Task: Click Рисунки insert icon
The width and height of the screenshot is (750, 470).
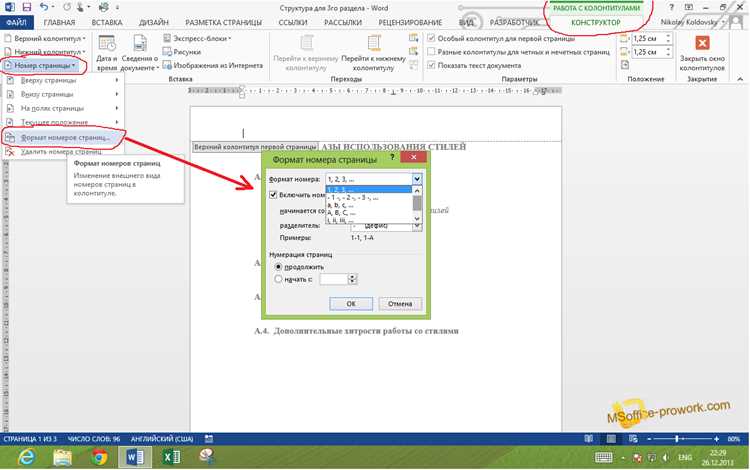Action: [x=182, y=52]
